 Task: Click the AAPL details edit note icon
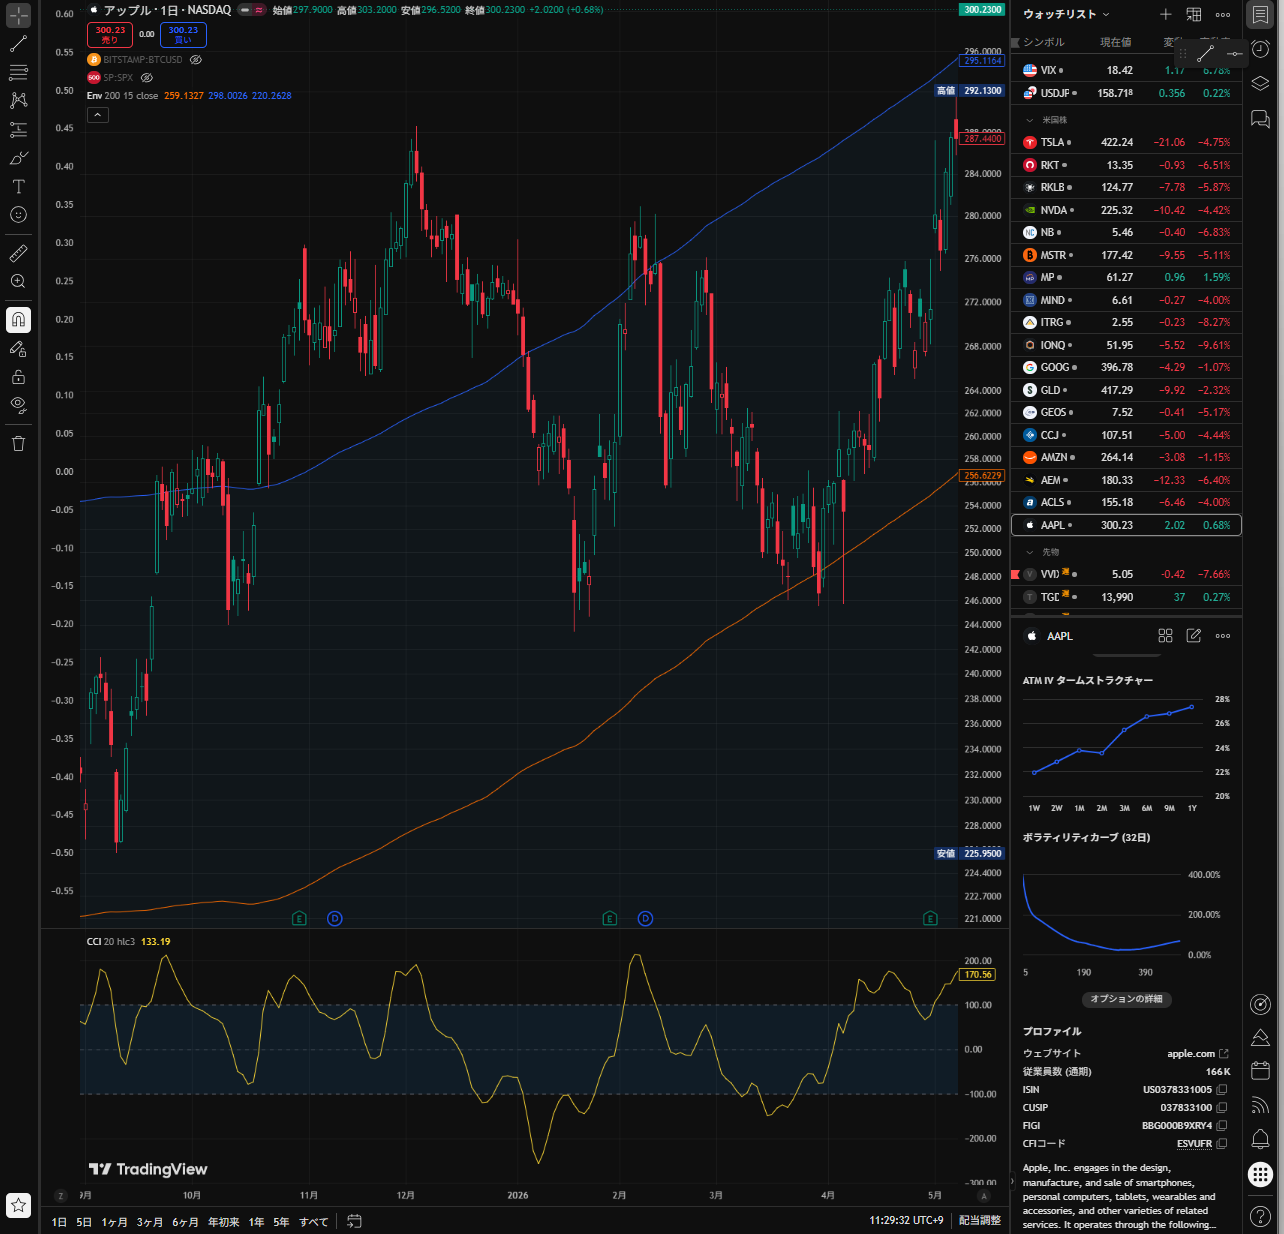[1194, 636]
